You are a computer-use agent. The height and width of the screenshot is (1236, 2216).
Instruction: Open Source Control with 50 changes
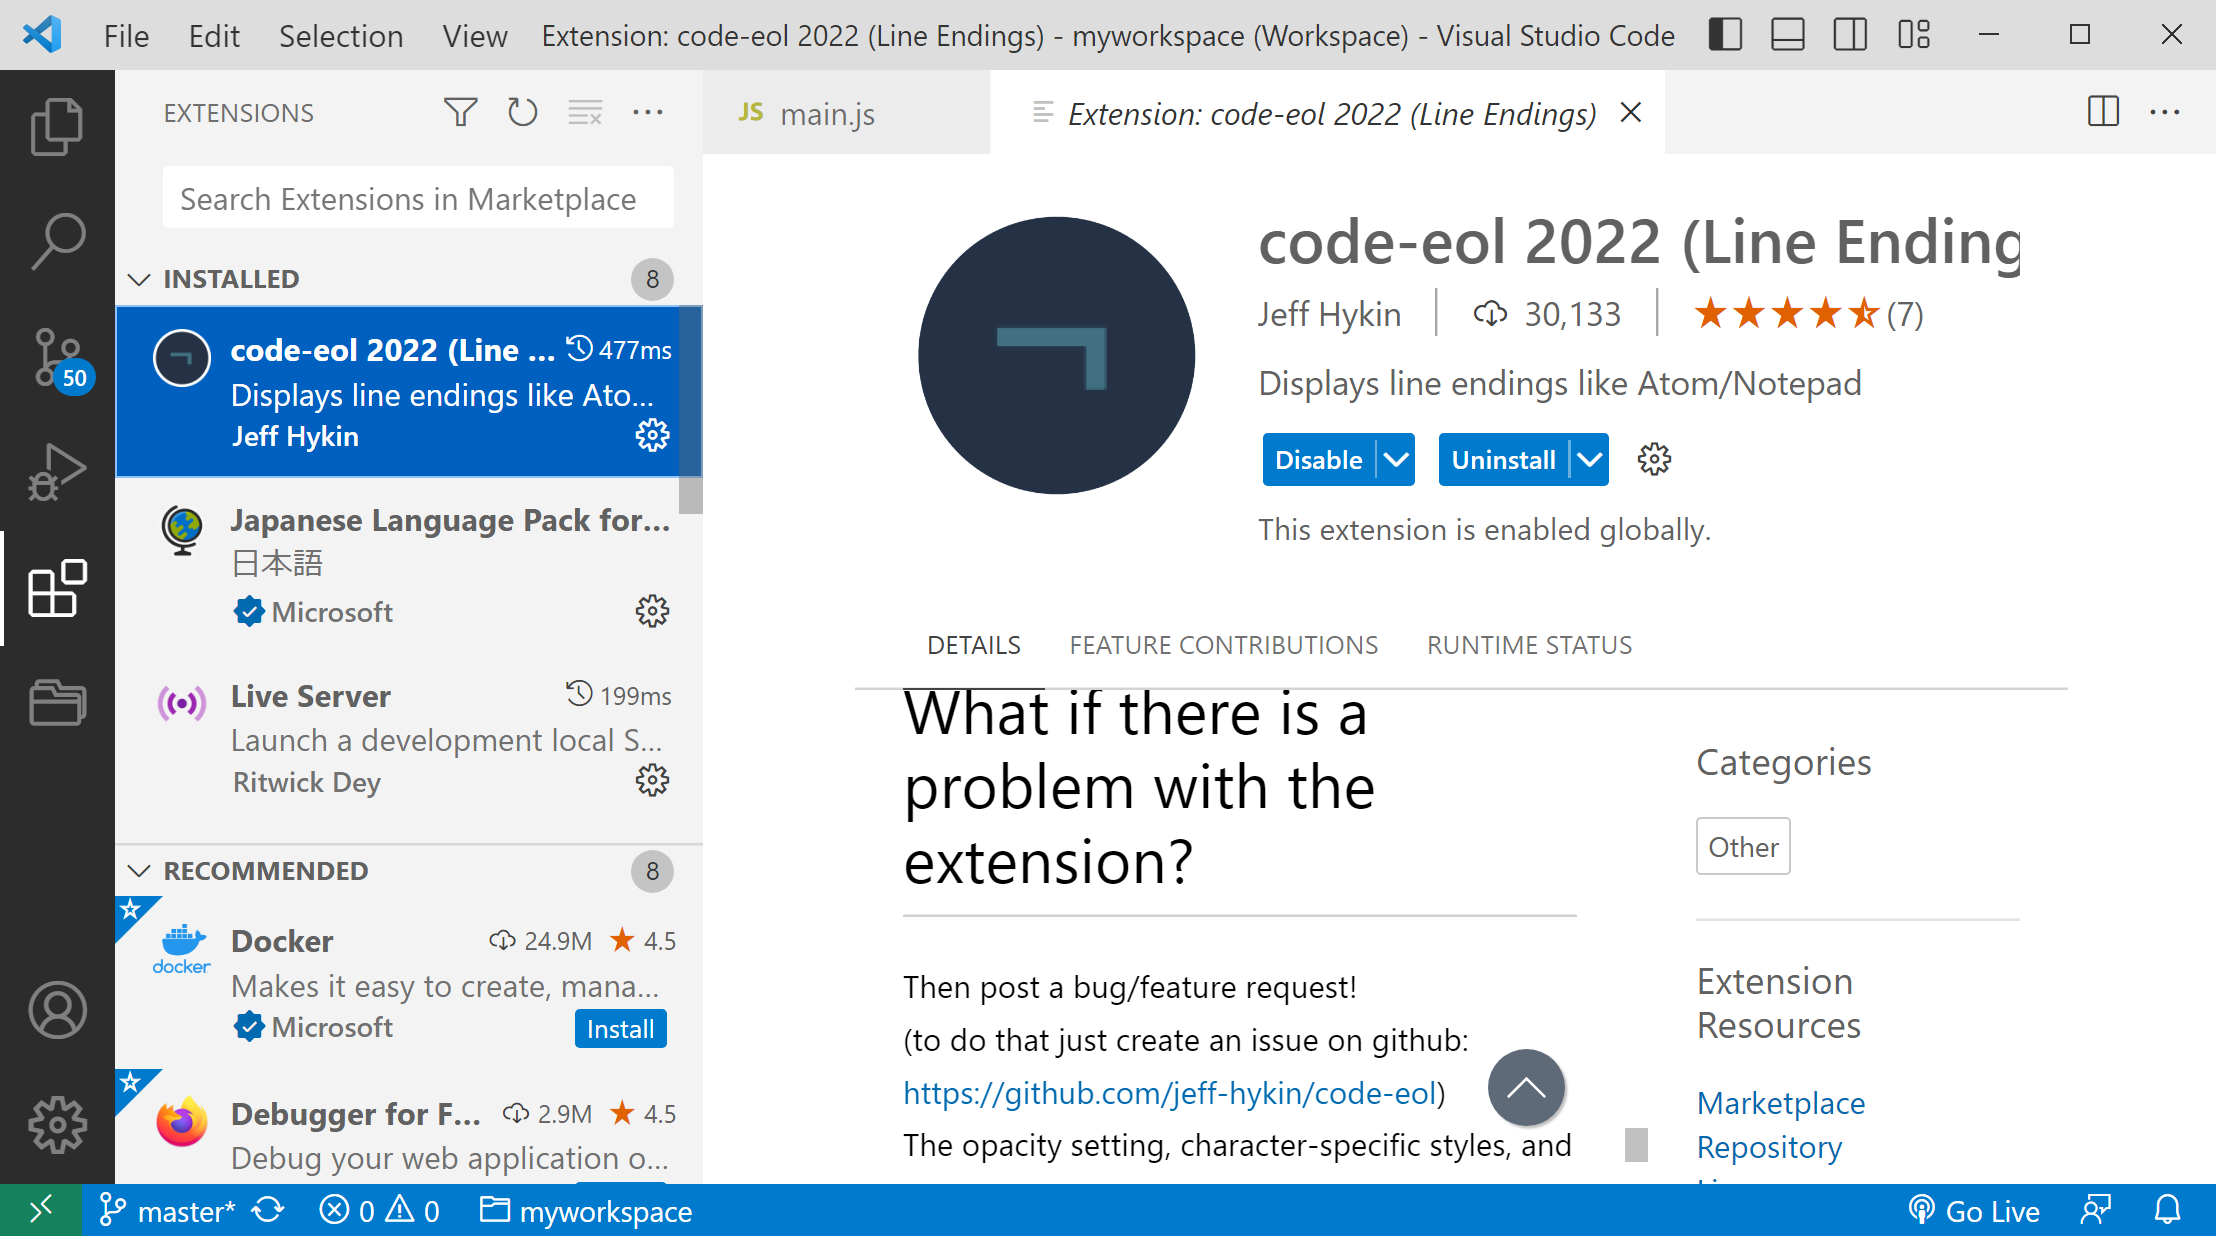pyautogui.click(x=57, y=358)
